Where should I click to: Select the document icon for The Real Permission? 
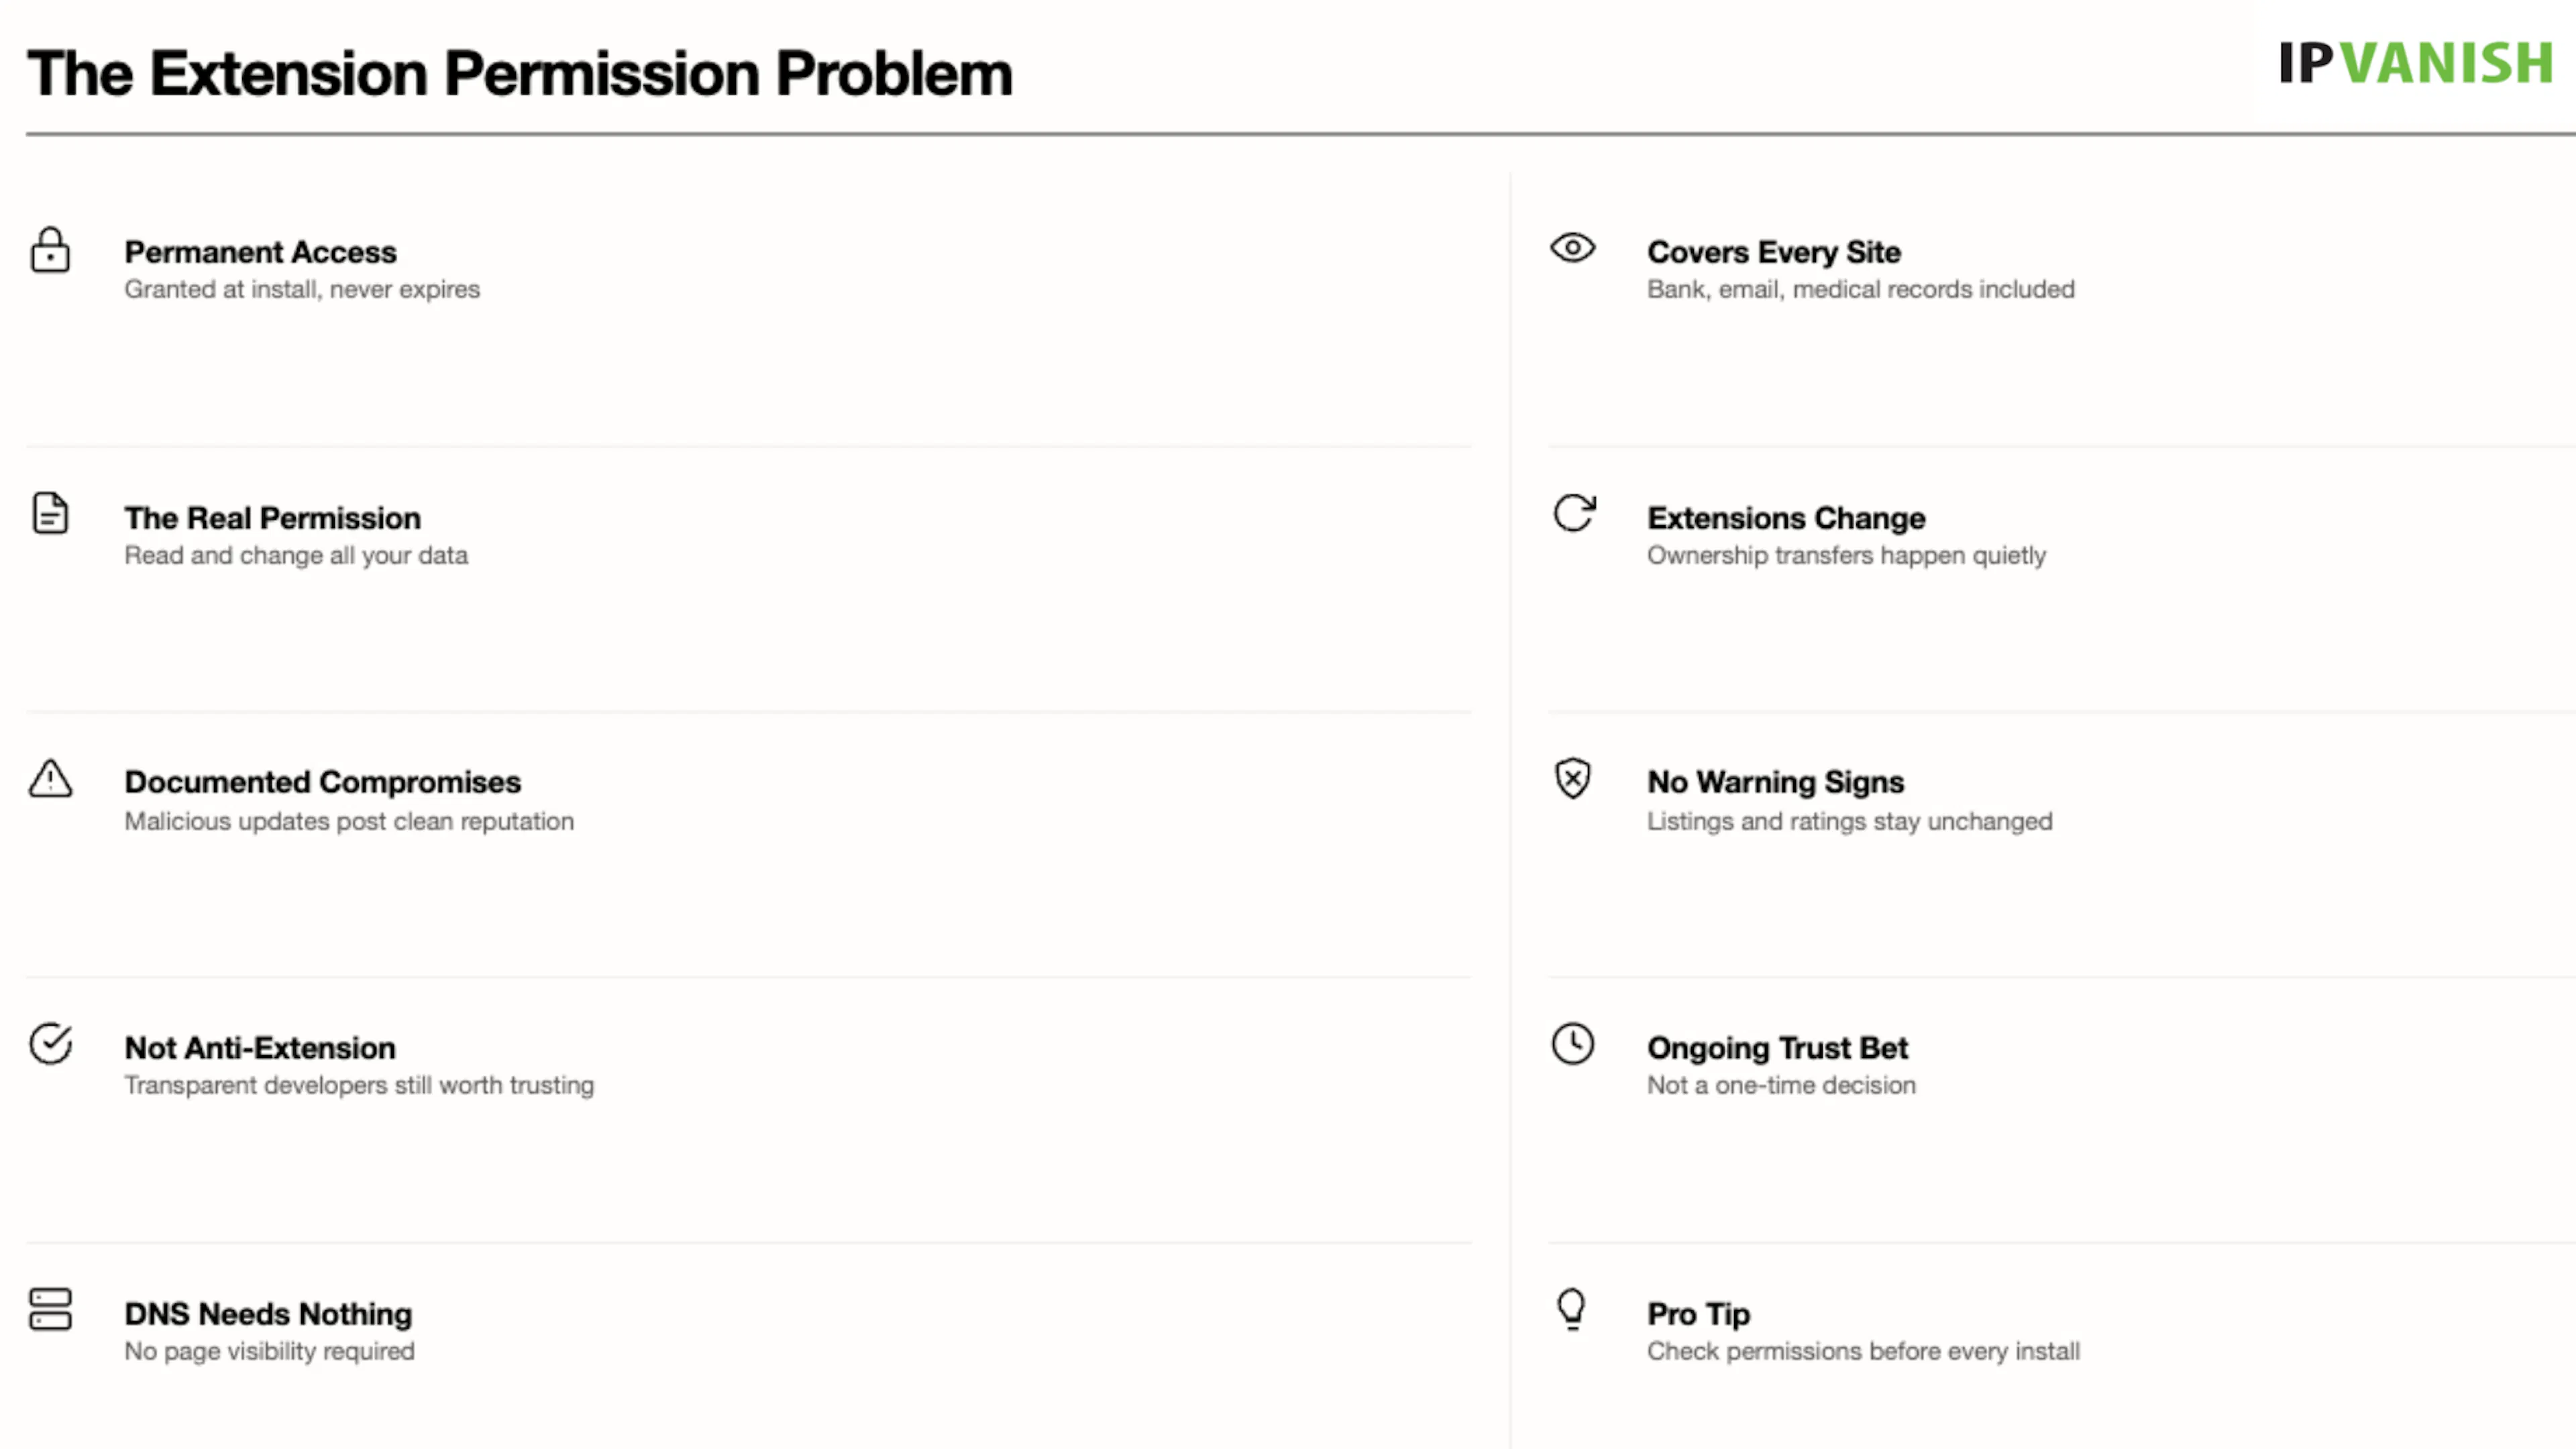click(x=50, y=513)
